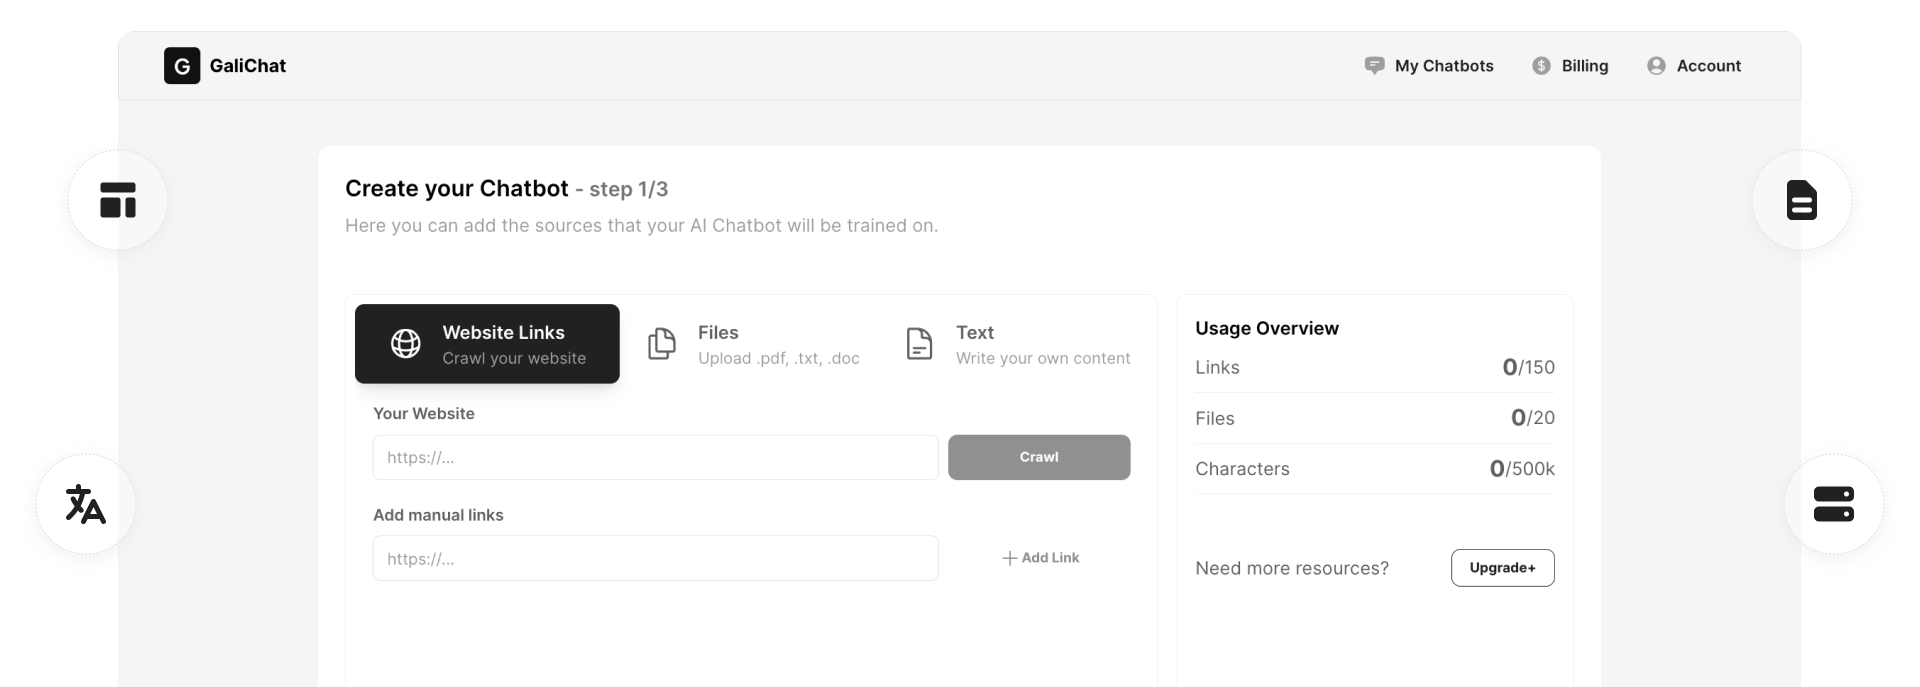The image size is (1920, 687).
Task: Click the document floating icon
Action: (x=1802, y=200)
